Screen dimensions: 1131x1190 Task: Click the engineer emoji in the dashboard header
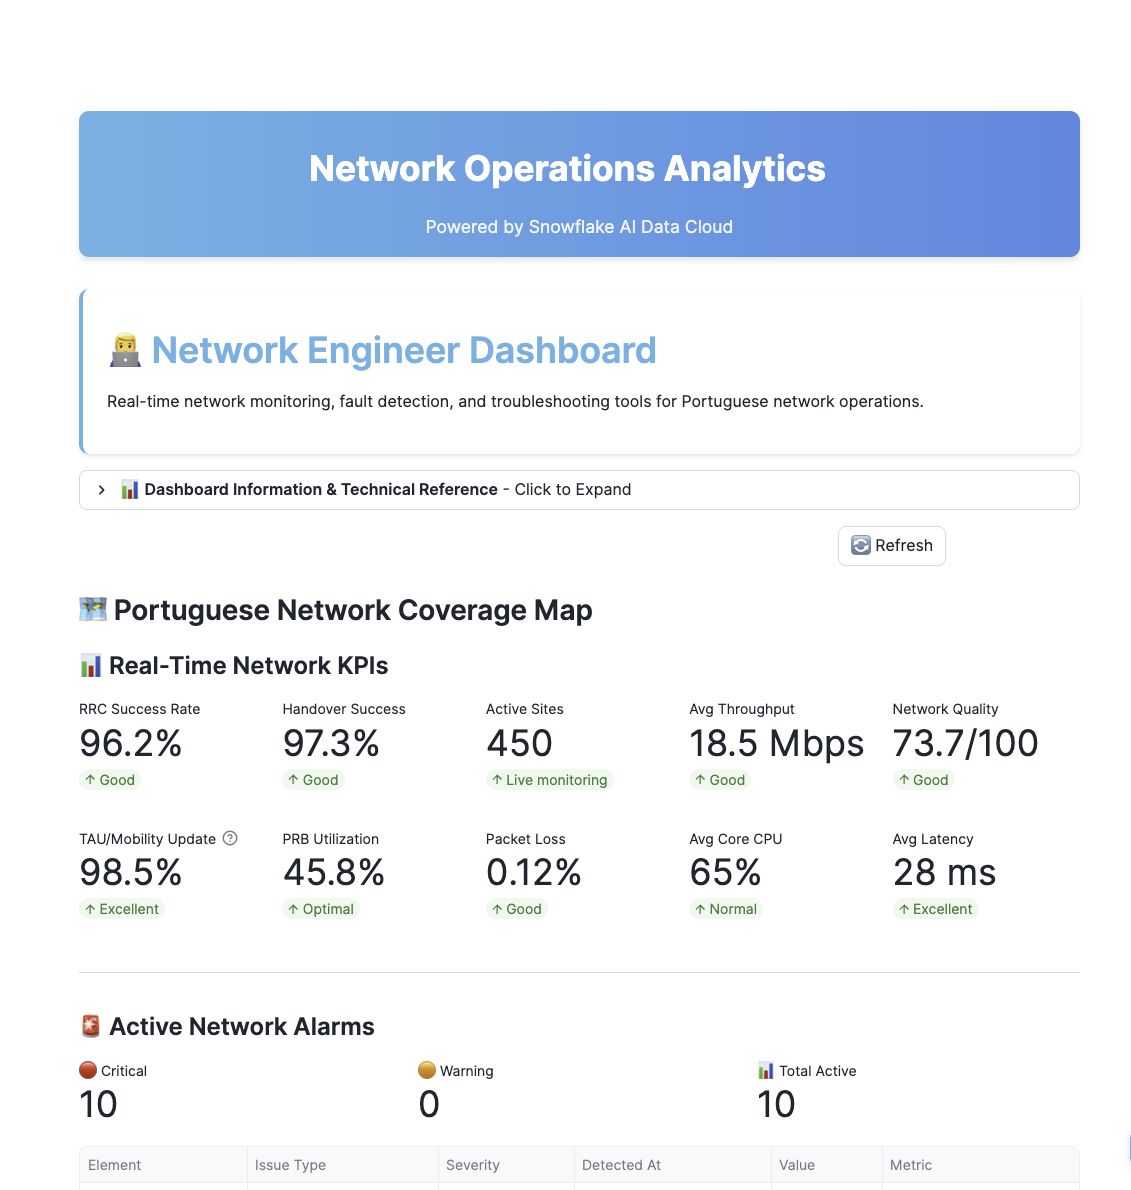tap(124, 350)
